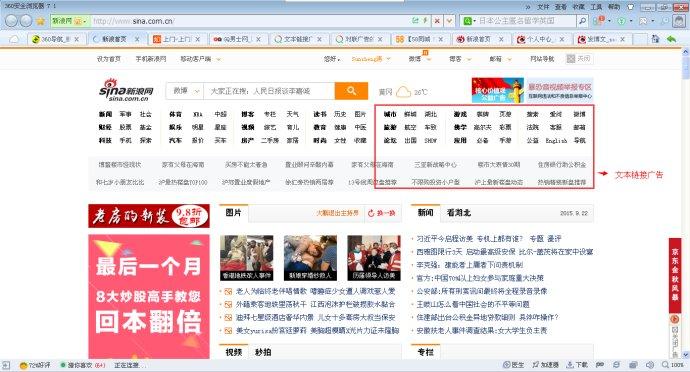Open the 秒拍 tab
This screenshot has height=372, width=690.
[263, 352]
